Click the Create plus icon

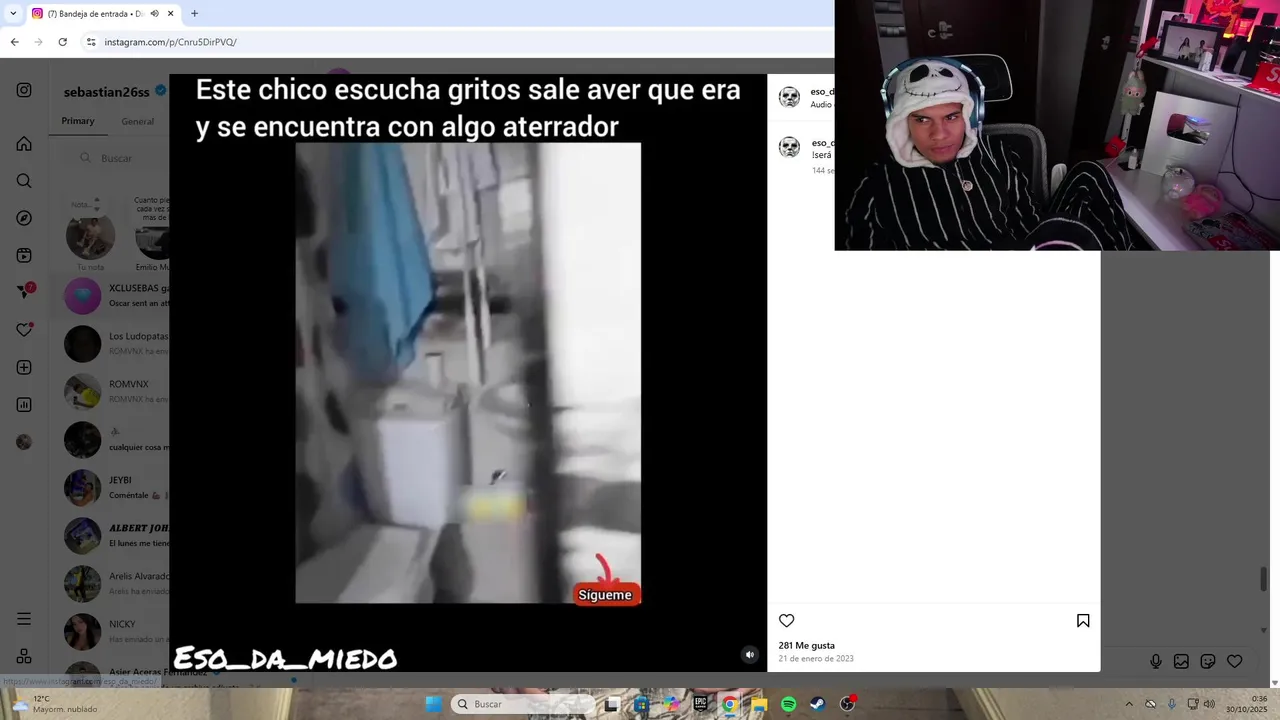(24, 367)
